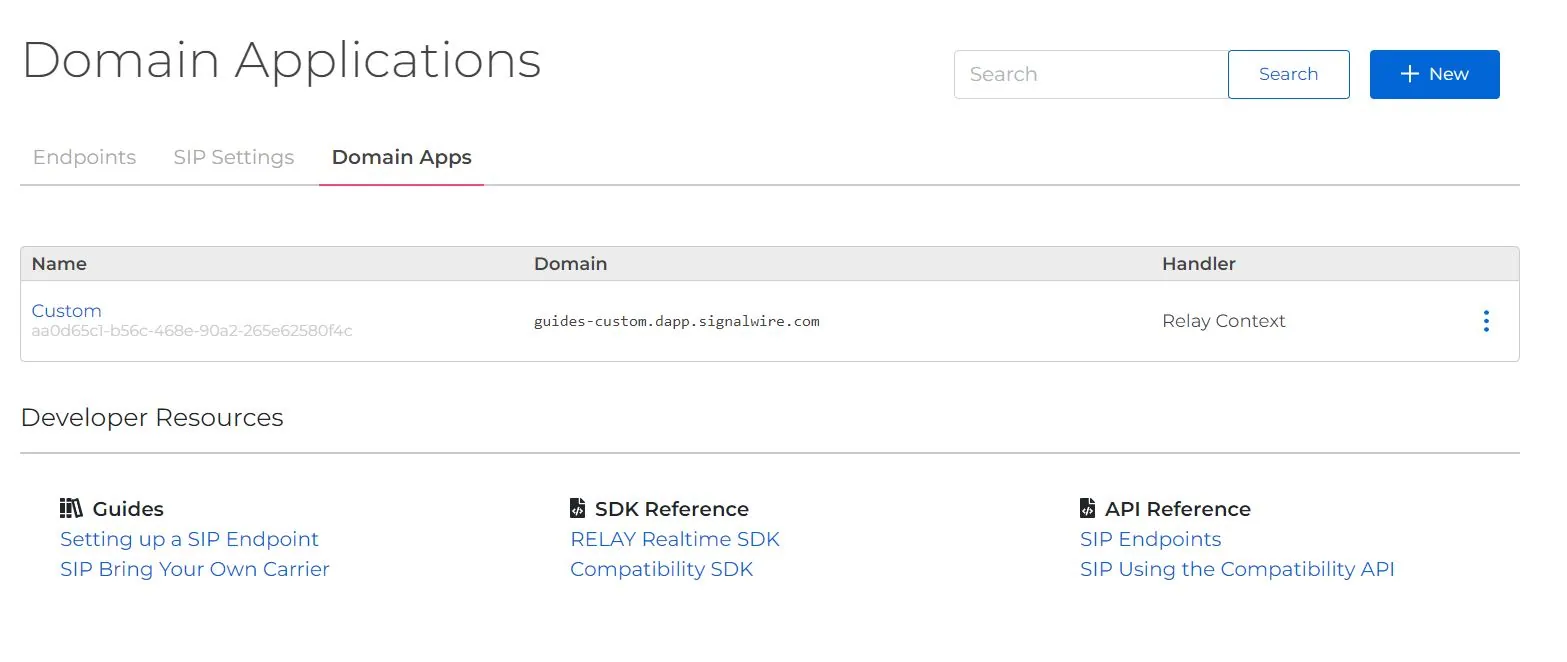Open the SIP Endpoints API reference
This screenshot has height=662, width=1567.
tap(1150, 539)
